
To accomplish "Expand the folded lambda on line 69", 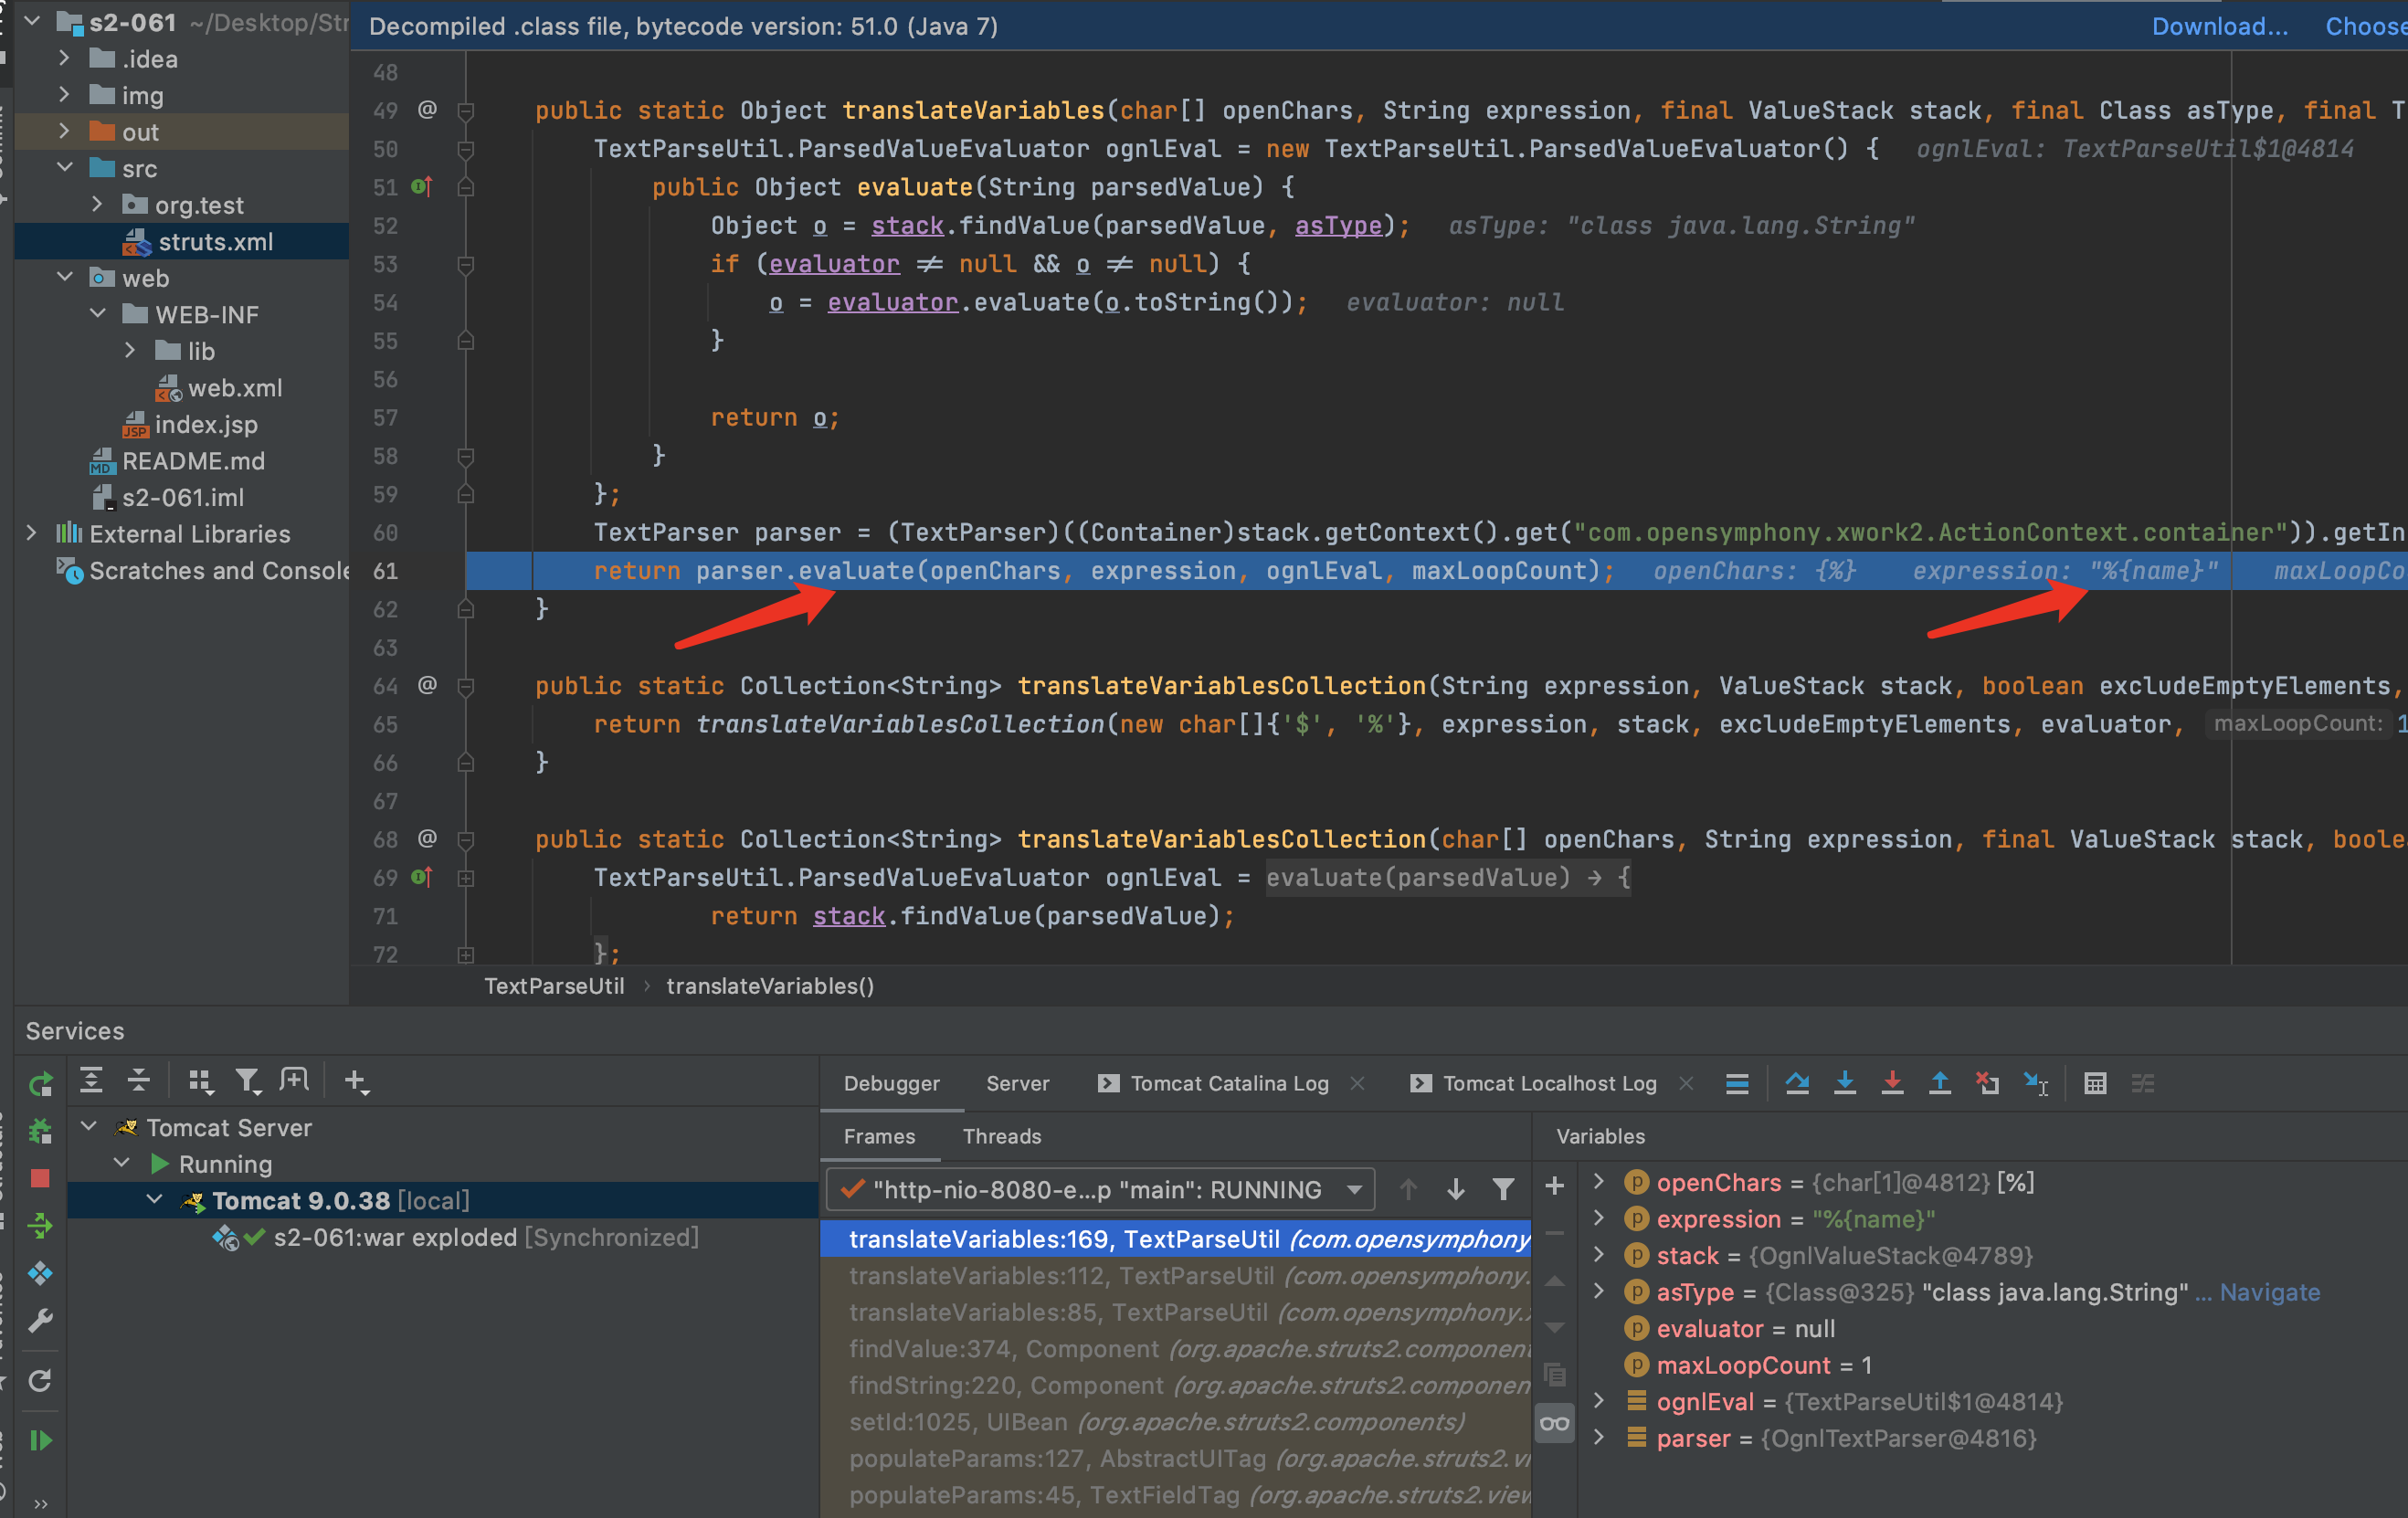I will 466,878.
